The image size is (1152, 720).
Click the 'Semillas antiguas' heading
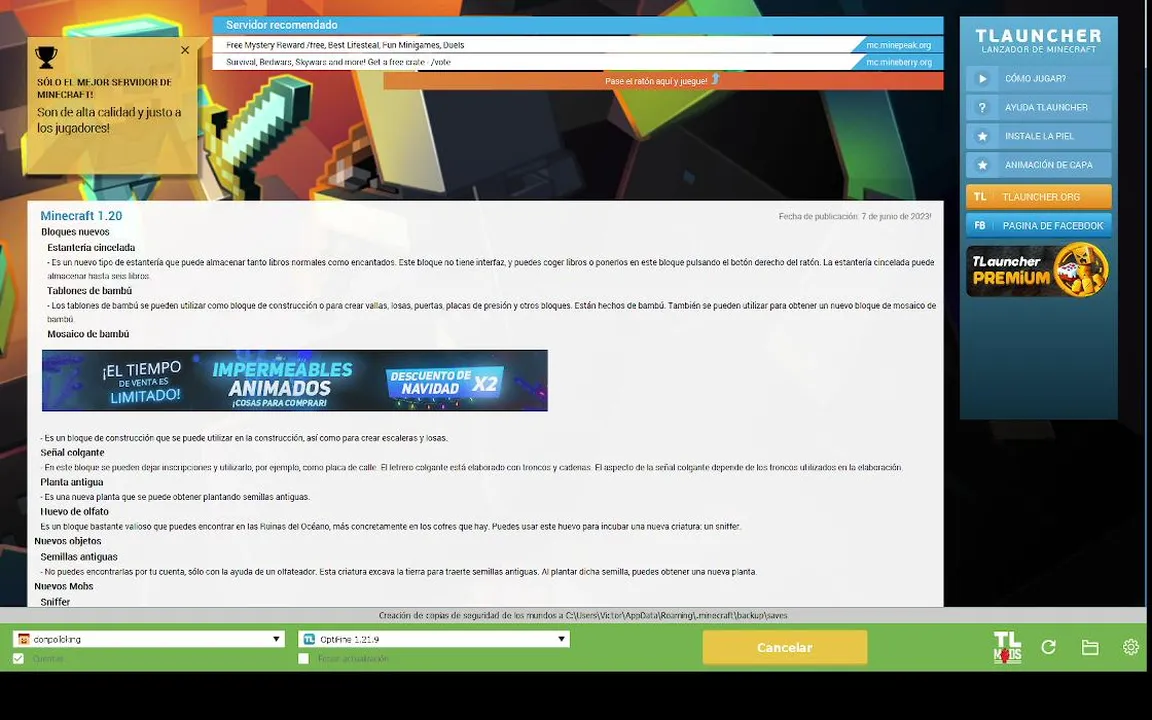(79, 557)
